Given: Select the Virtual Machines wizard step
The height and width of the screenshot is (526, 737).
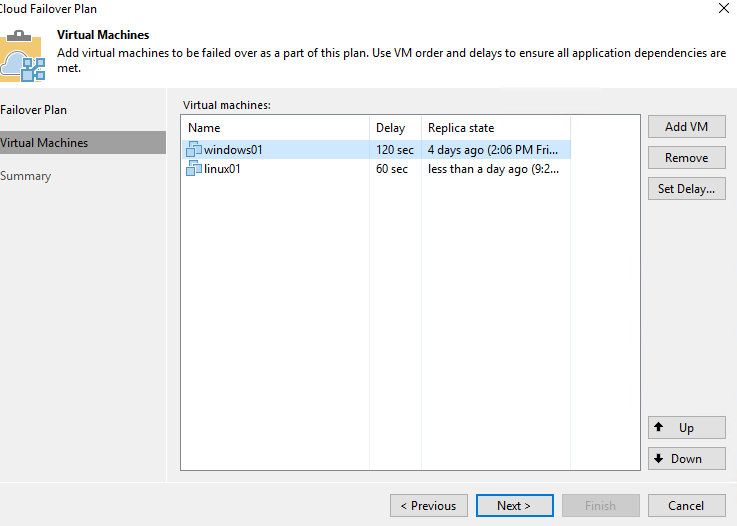Looking at the screenshot, I should [x=44, y=143].
